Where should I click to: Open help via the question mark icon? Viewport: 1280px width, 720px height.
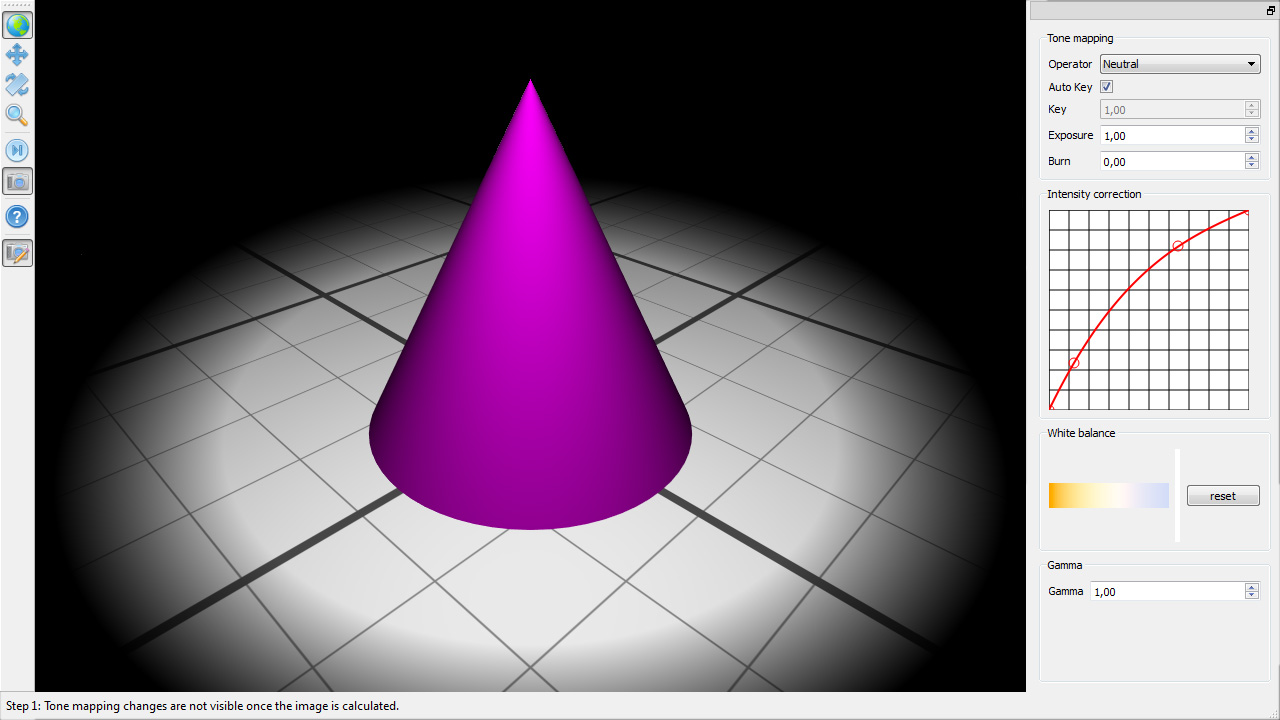click(x=18, y=216)
